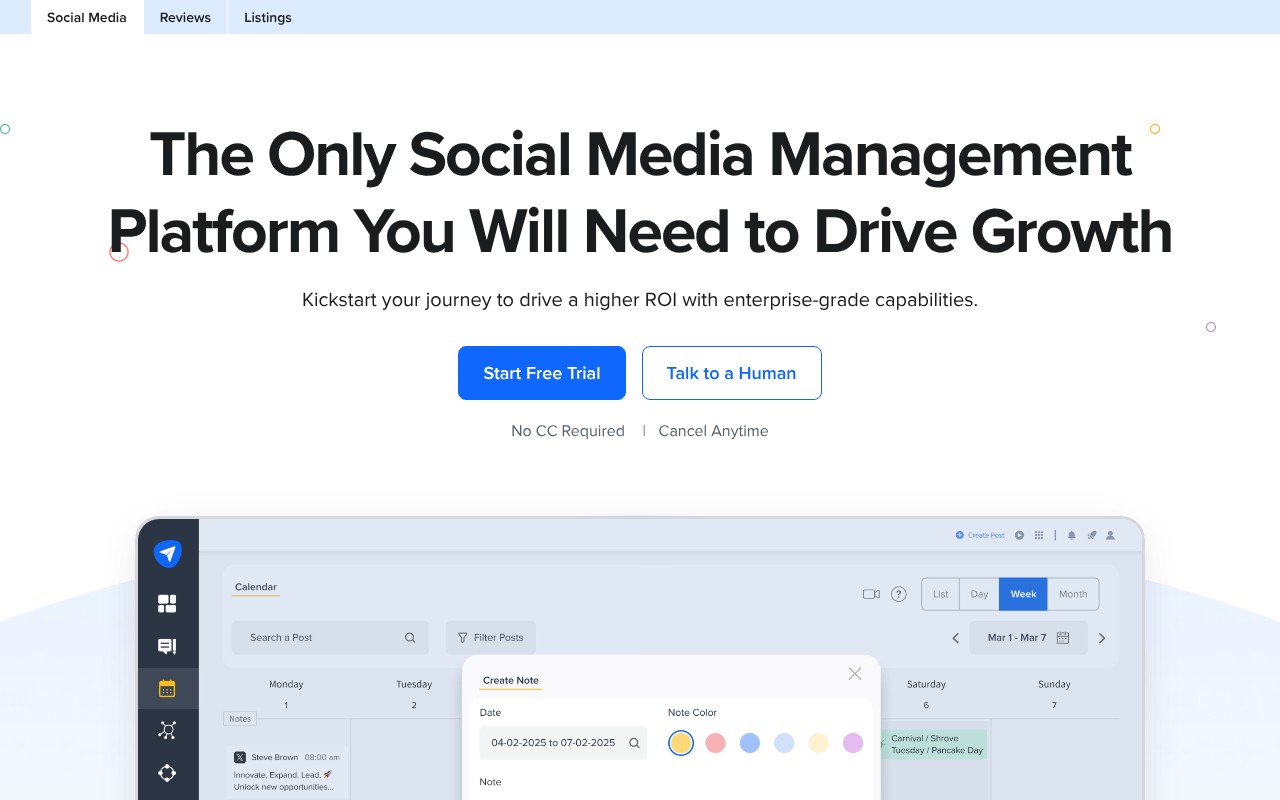Switch calendar to Day view
This screenshot has height=800, width=1280.
pyautogui.click(x=979, y=594)
